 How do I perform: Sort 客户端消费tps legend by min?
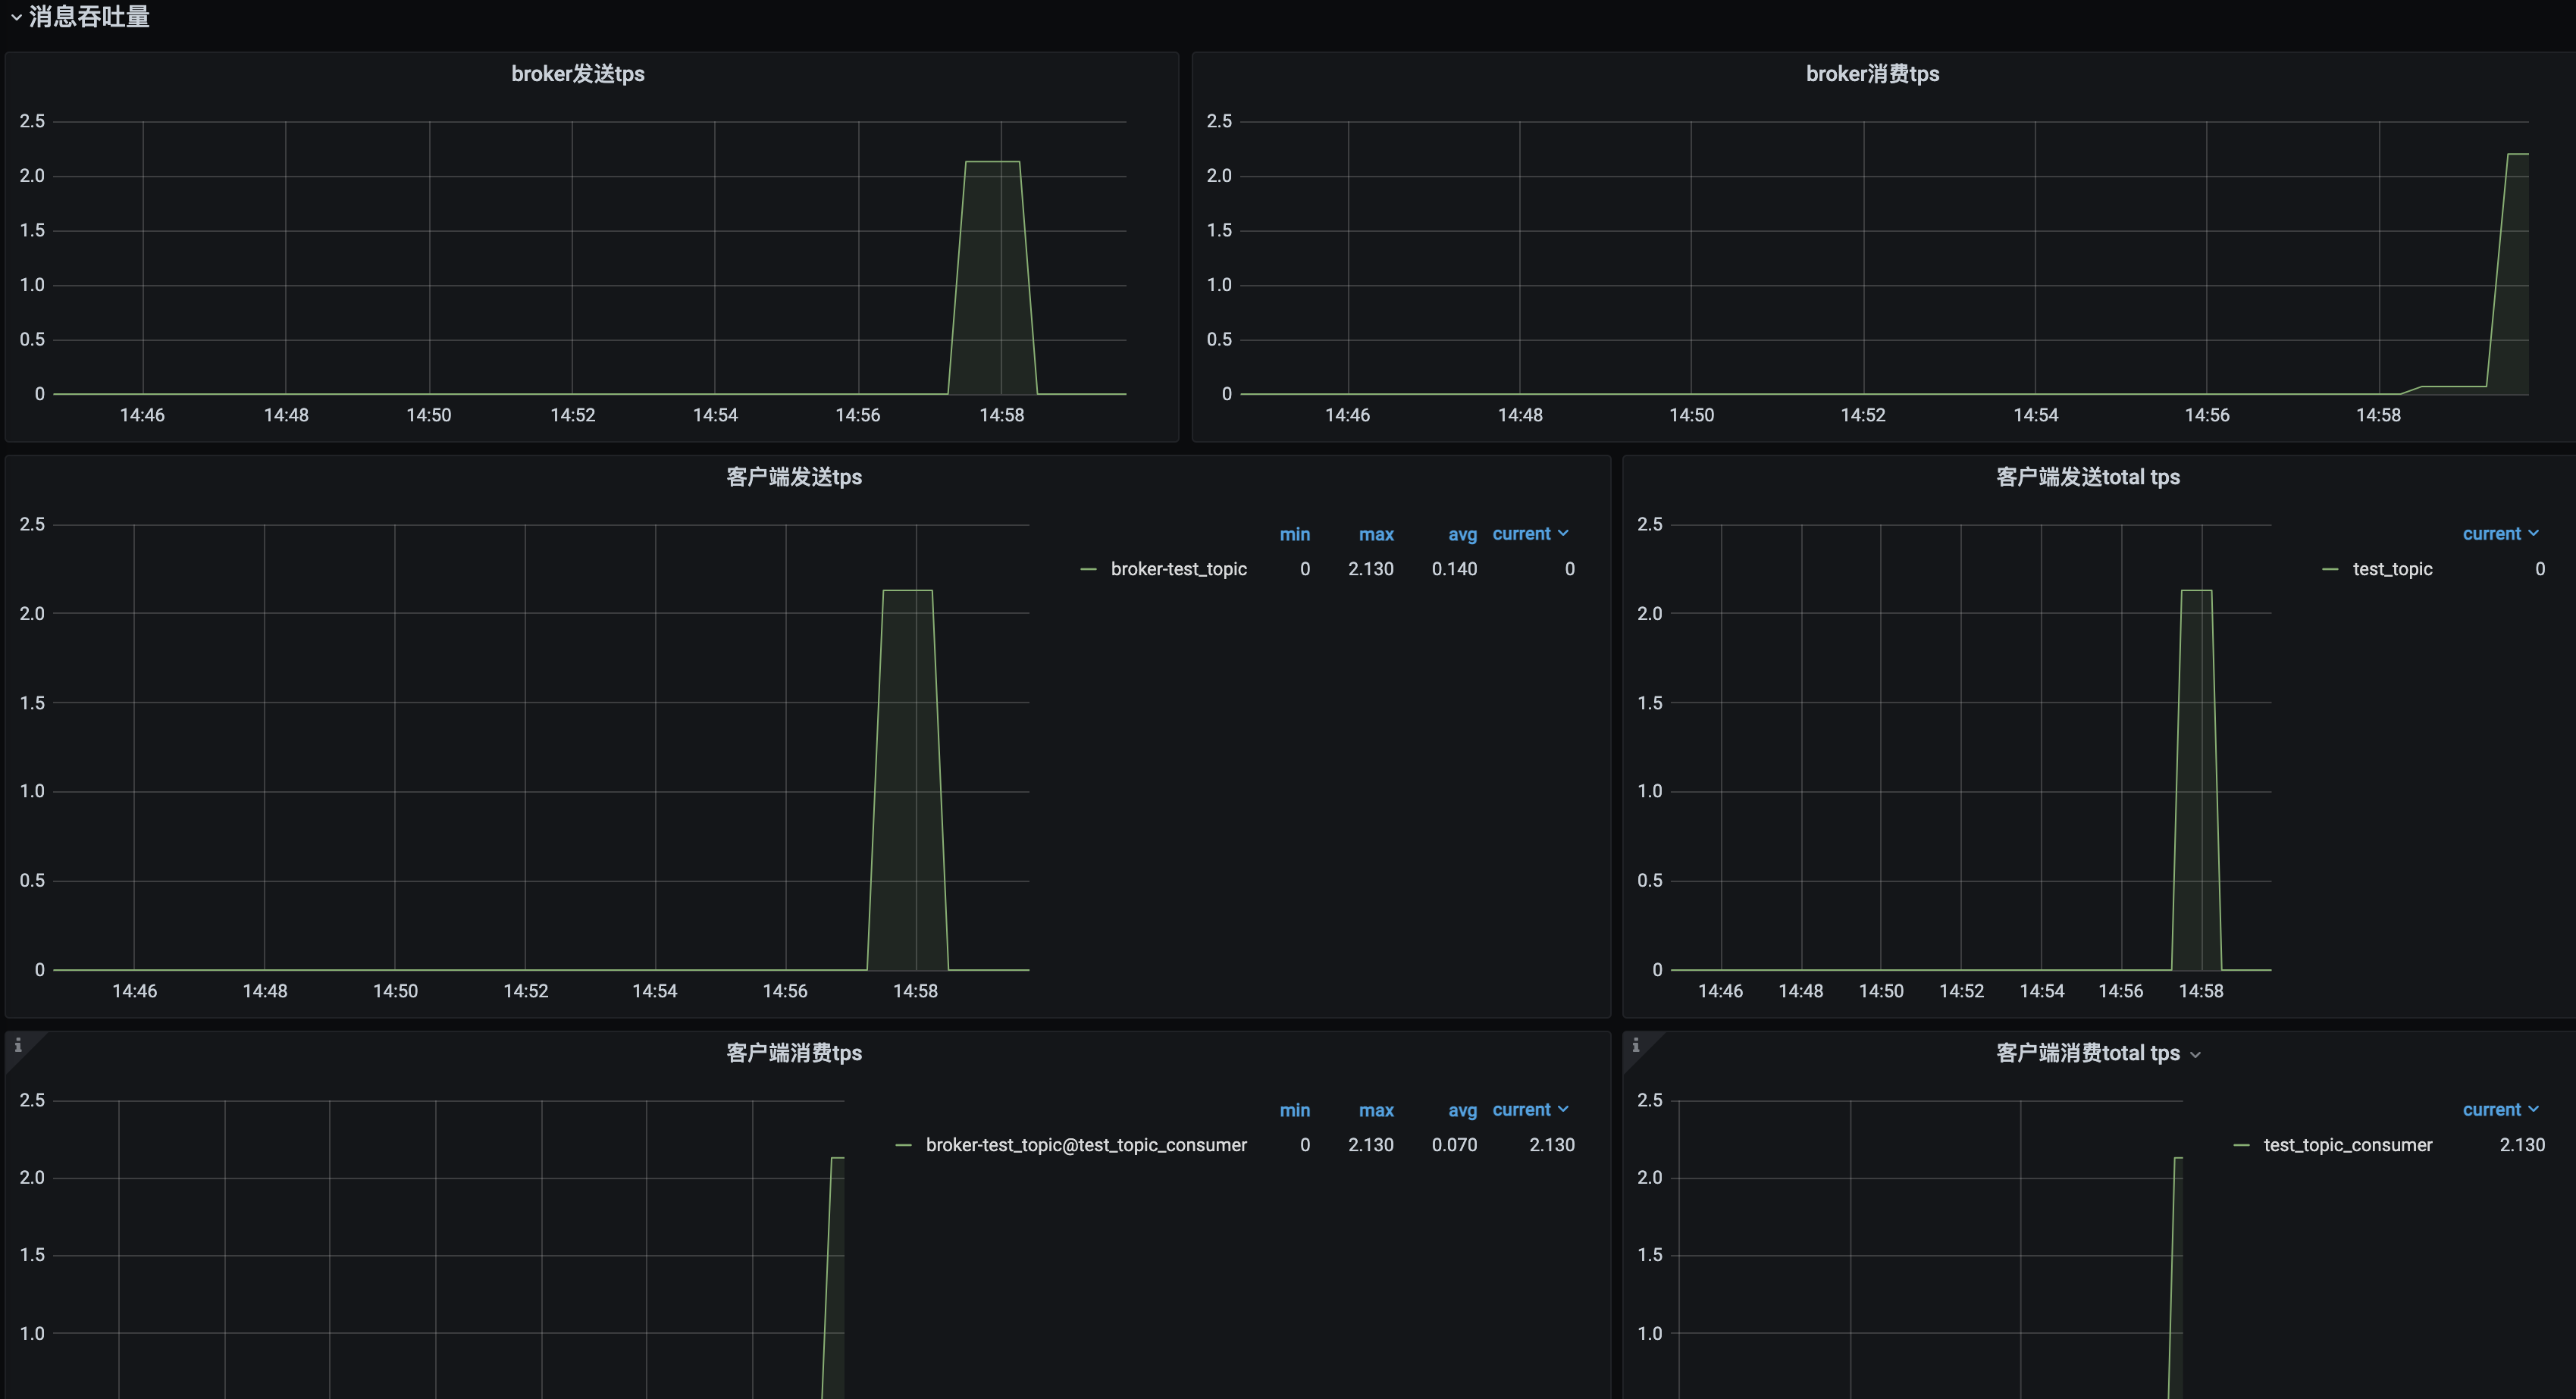click(x=1294, y=1110)
